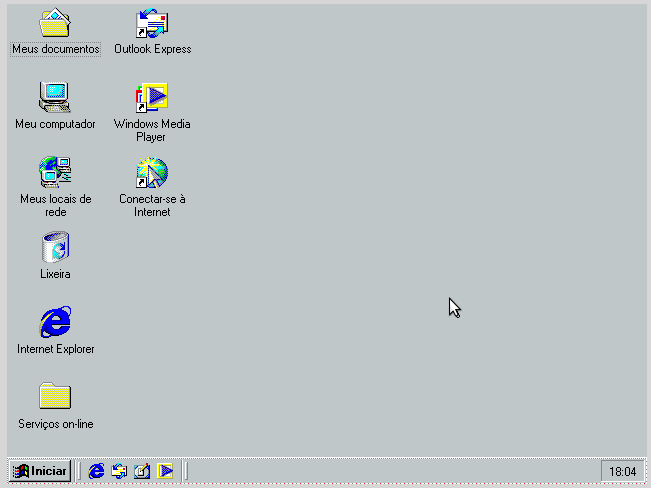The width and height of the screenshot is (651, 488).
Task: Click the Quick Launch toolbar grip handle
Action: point(78,471)
